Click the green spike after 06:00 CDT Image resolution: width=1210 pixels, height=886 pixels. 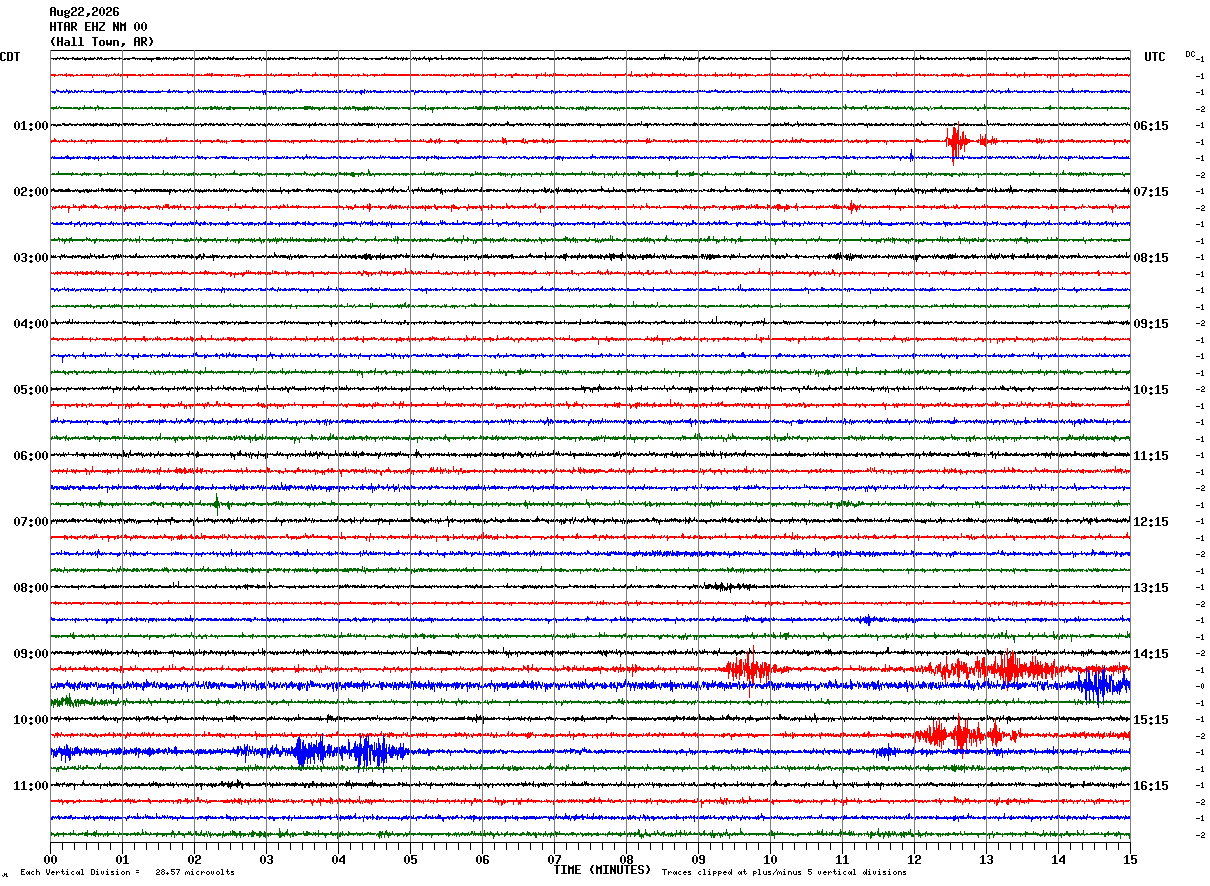(217, 503)
